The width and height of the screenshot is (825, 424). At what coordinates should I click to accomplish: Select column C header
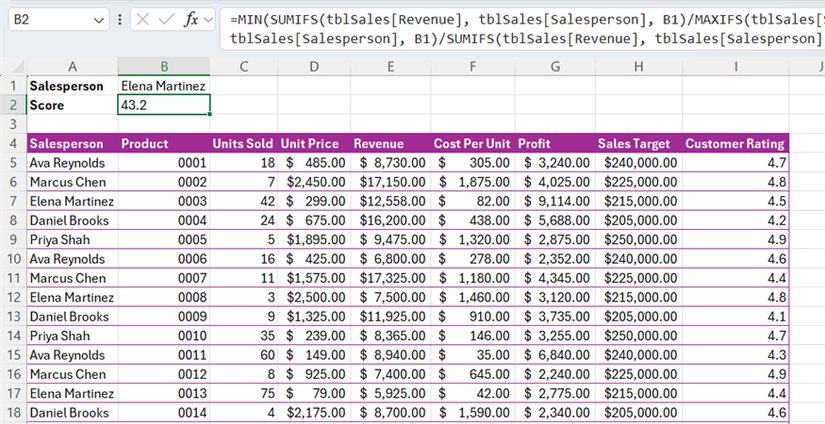244,66
